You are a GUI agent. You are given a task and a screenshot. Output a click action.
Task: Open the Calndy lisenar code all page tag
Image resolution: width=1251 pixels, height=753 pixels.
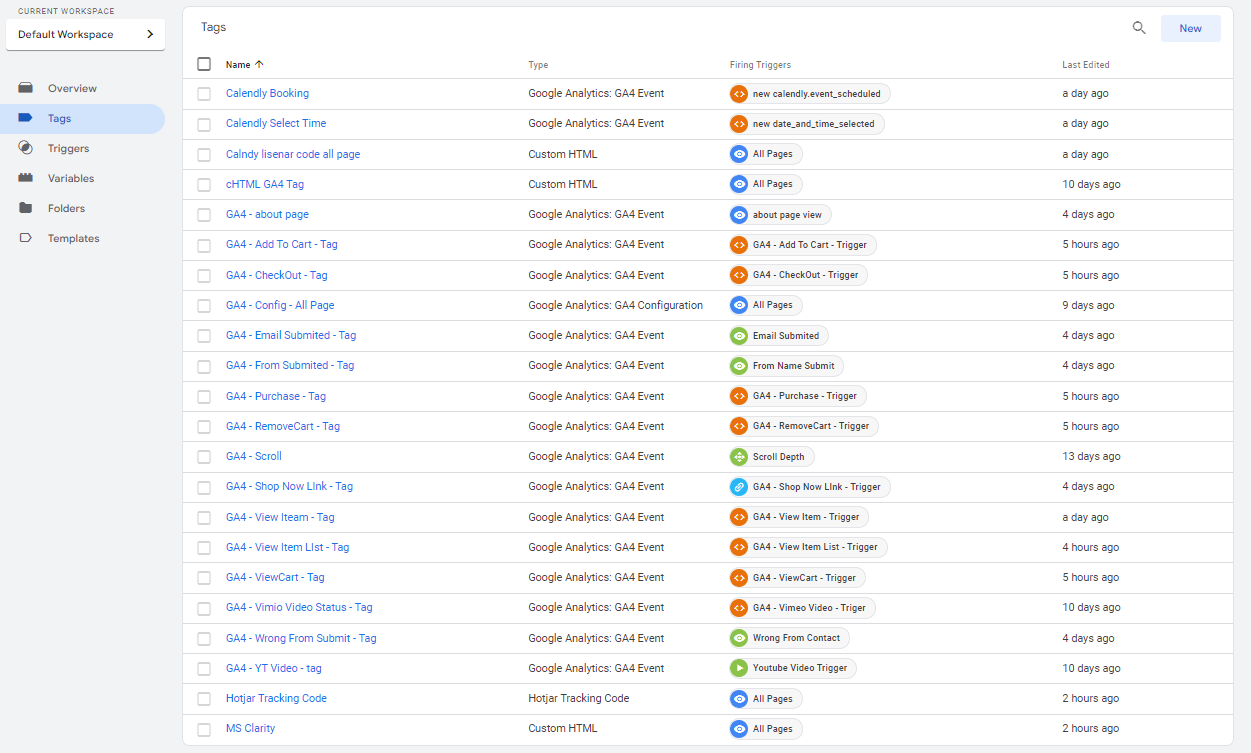point(293,154)
